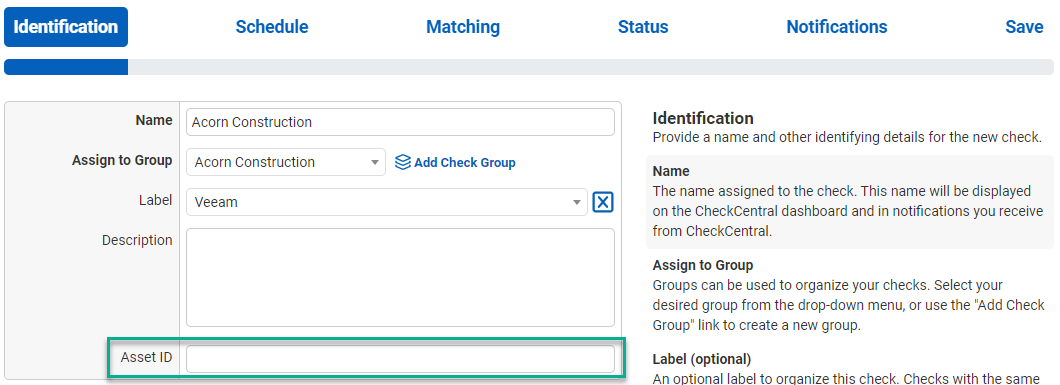Viewport: 1060px width, 385px height.
Task: Click the Identification help heading
Action: coord(703,118)
